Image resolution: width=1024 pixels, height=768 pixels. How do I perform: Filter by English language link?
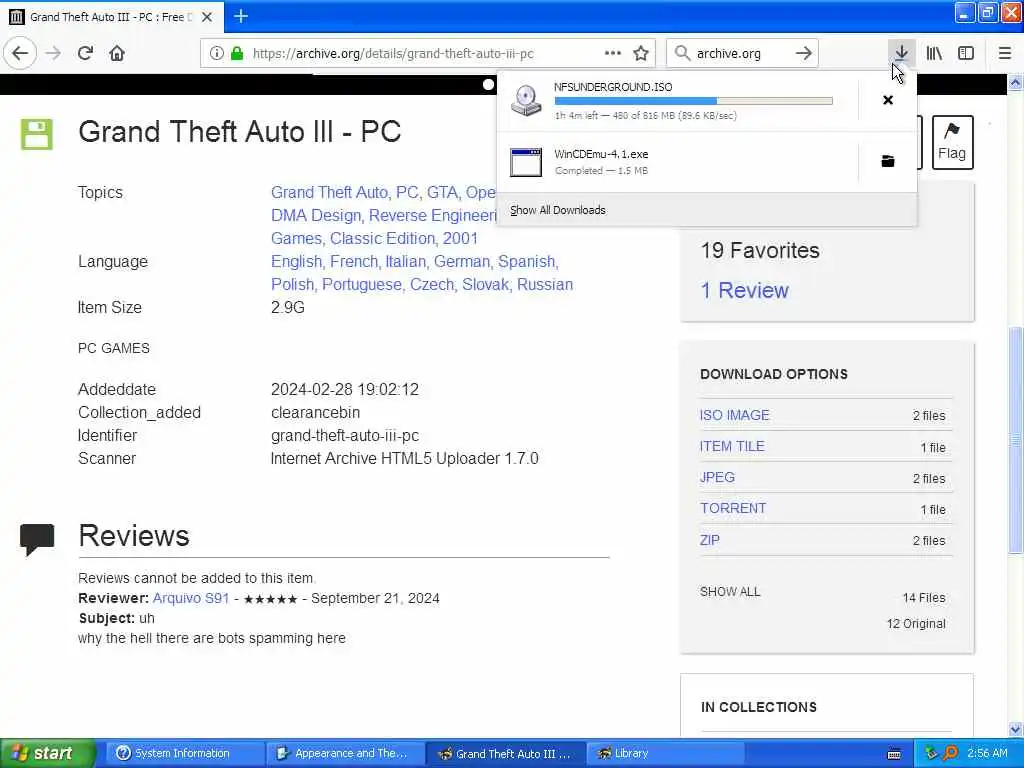(296, 261)
